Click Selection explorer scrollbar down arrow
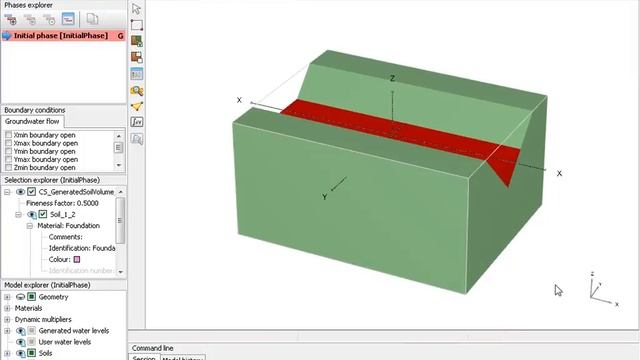 tap(120, 272)
